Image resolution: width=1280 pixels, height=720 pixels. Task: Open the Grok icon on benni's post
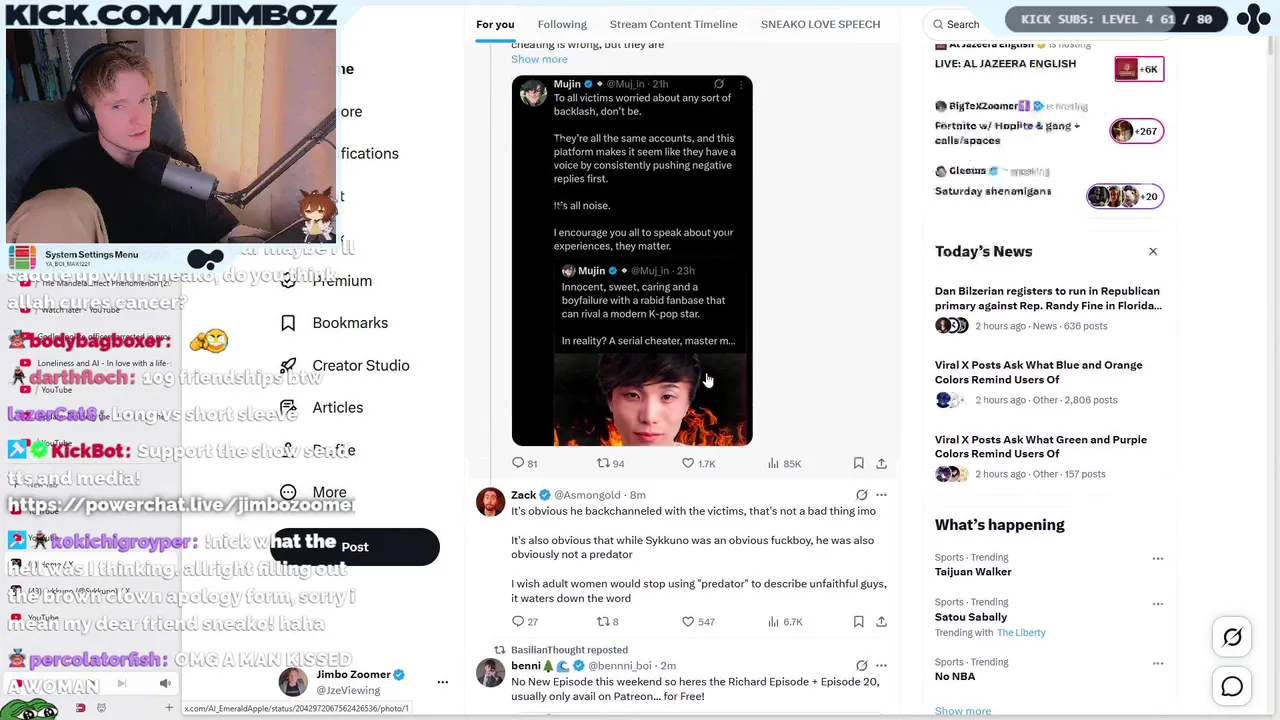pos(861,665)
